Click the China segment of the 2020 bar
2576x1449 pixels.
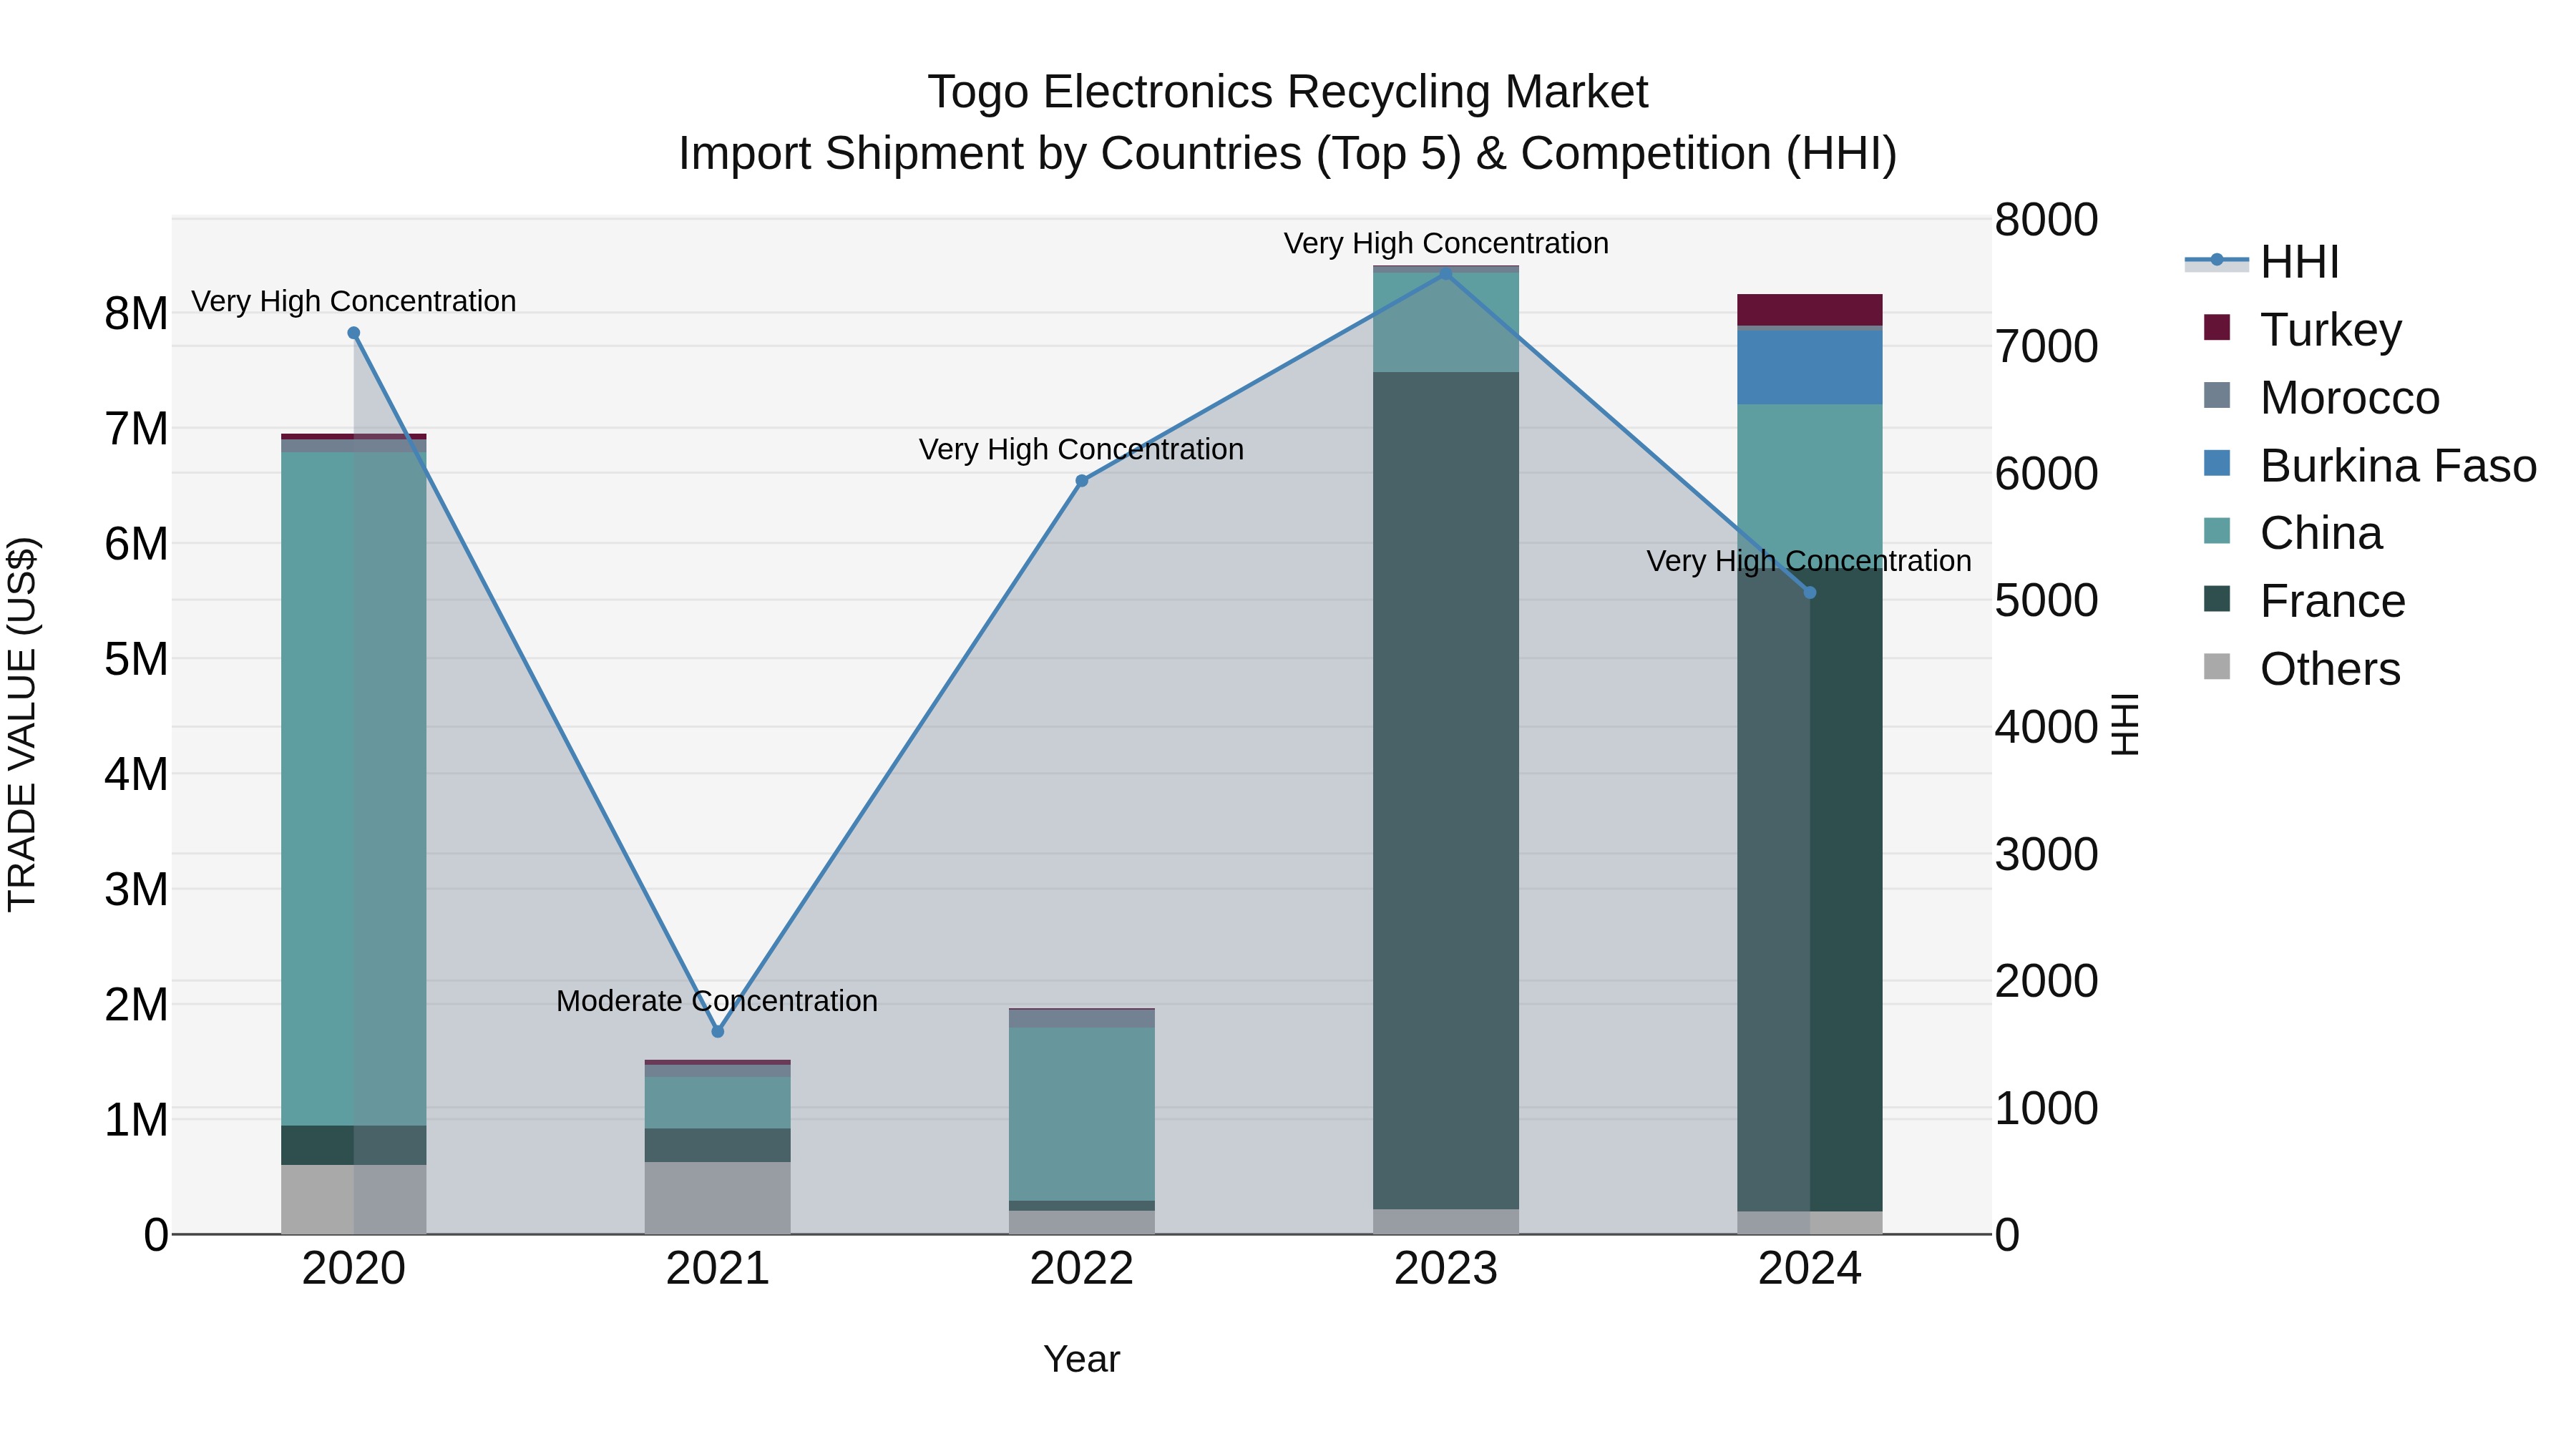point(353,789)
